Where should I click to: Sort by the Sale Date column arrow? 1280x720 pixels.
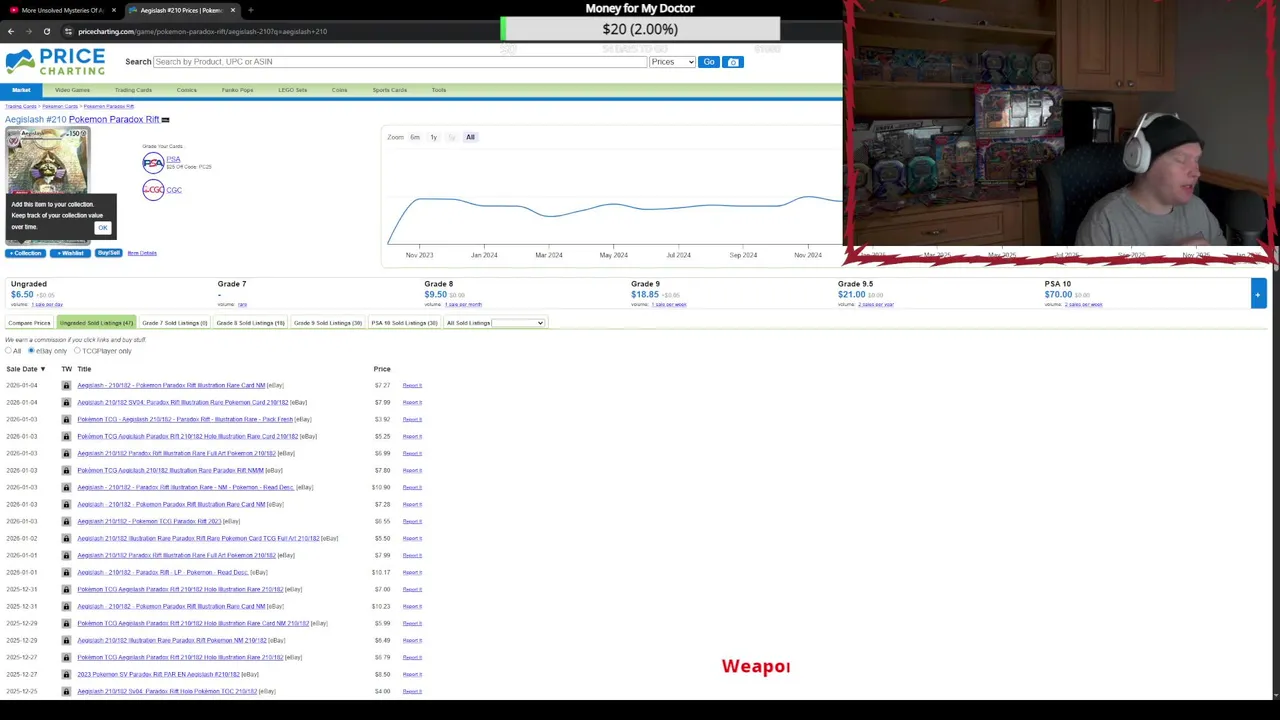click(42, 369)
